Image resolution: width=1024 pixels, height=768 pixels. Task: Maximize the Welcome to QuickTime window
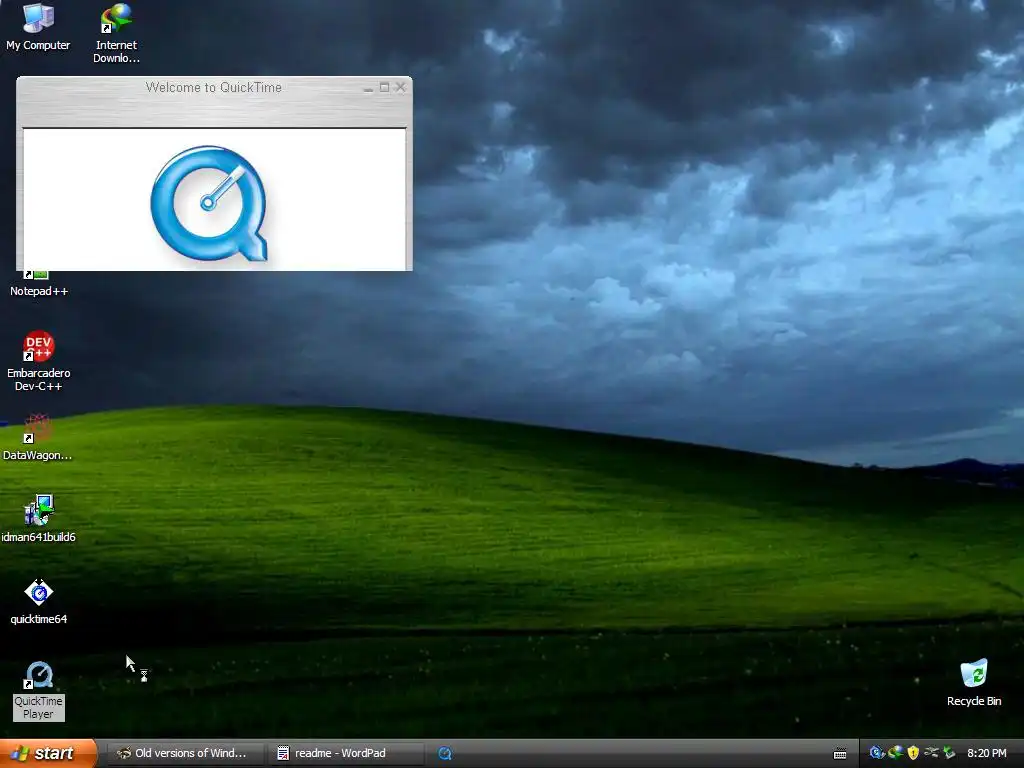coord(385,88)
